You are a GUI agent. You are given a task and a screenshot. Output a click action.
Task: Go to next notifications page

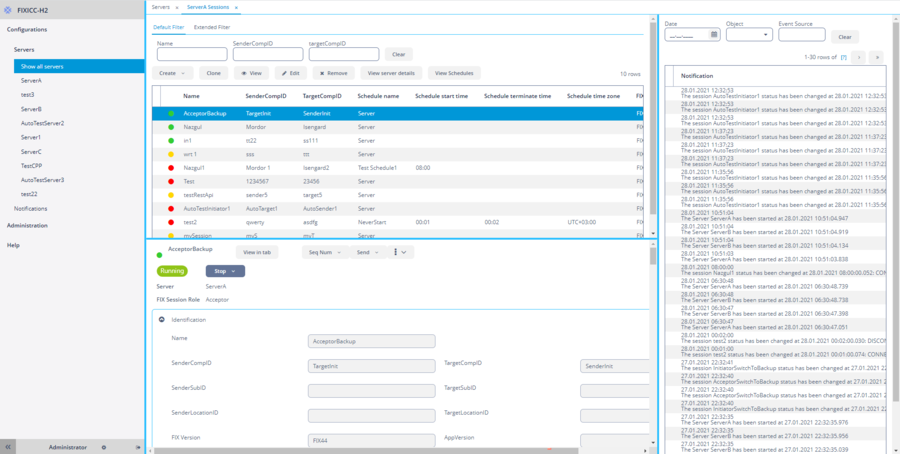click(876, 57)
